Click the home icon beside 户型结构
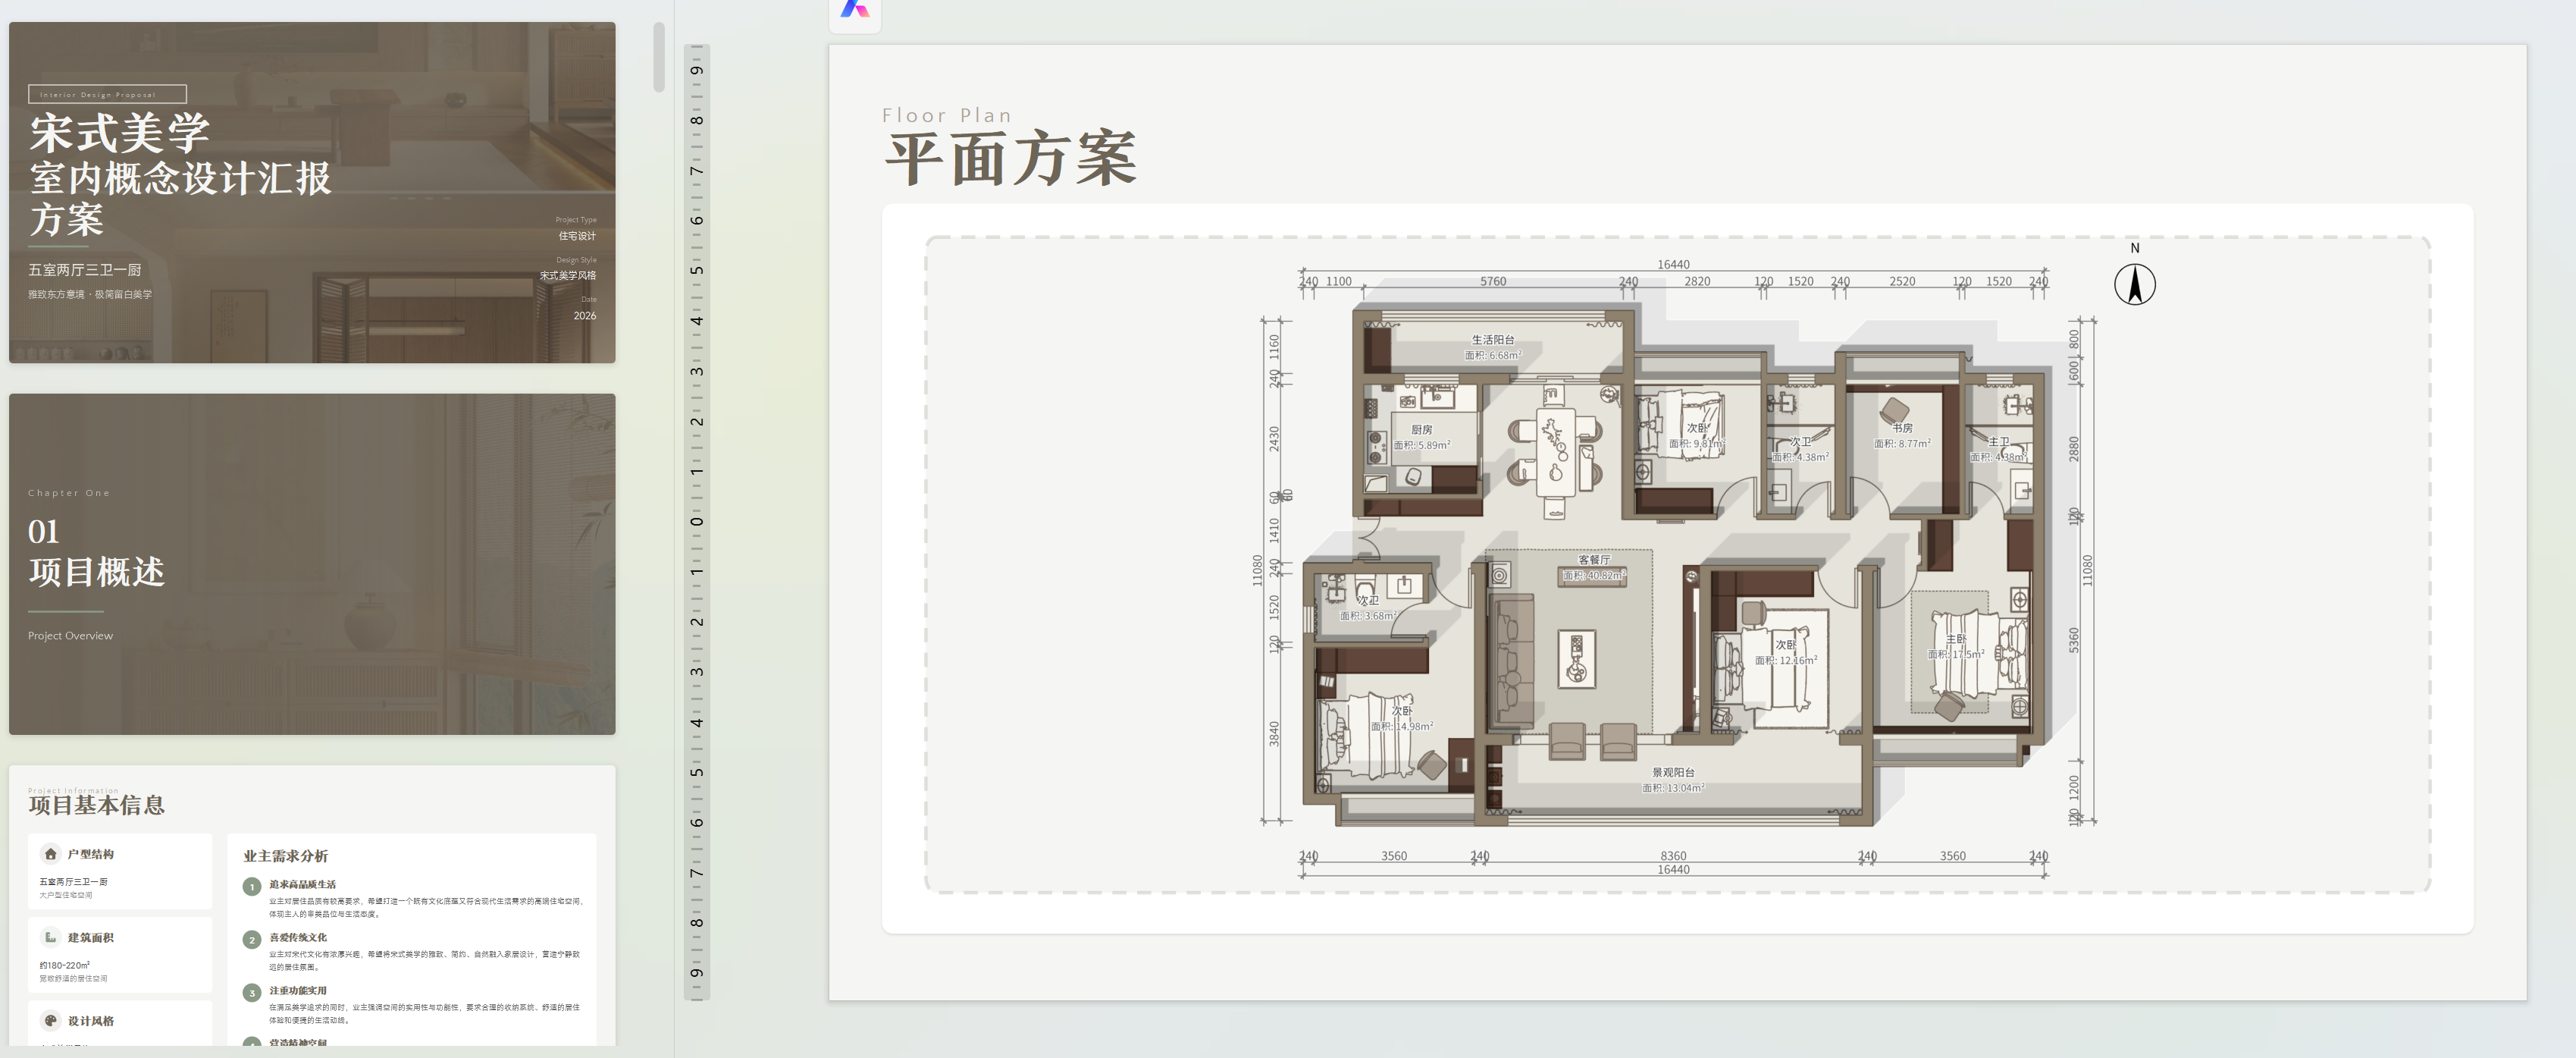 pos(49,854)
